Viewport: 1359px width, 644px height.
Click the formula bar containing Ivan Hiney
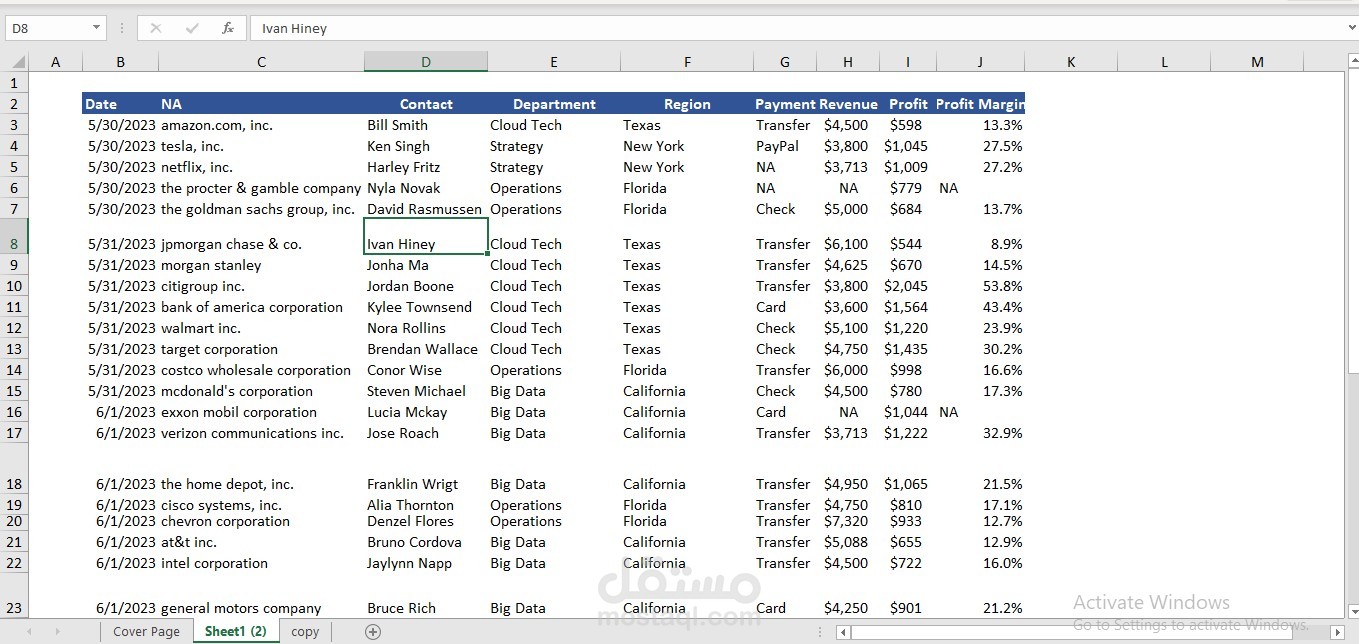[x=800, y=28]
